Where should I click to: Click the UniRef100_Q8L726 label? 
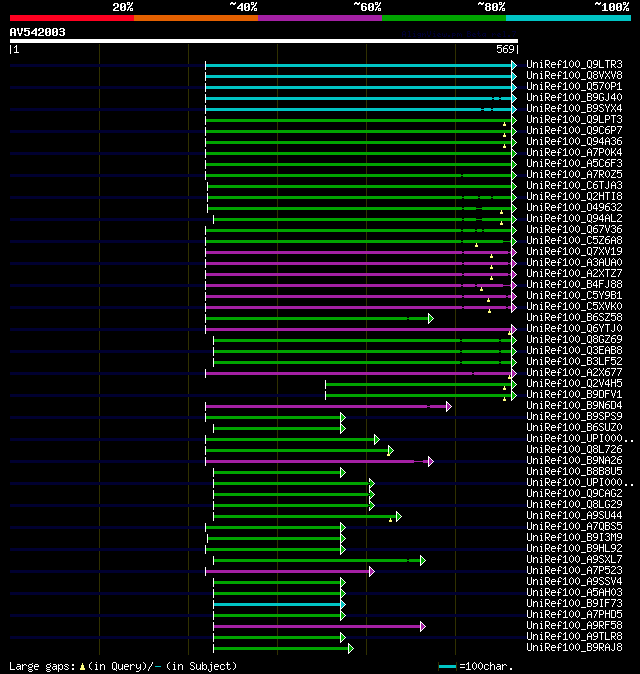click(x=574, y=450)
